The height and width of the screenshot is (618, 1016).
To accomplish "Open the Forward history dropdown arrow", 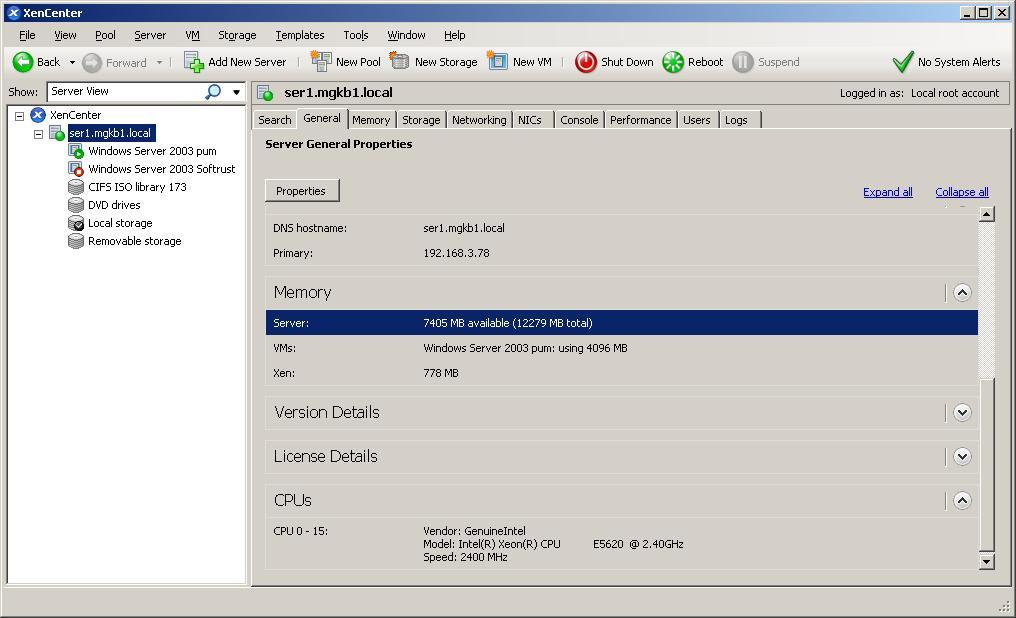I will tap(159, 63).
